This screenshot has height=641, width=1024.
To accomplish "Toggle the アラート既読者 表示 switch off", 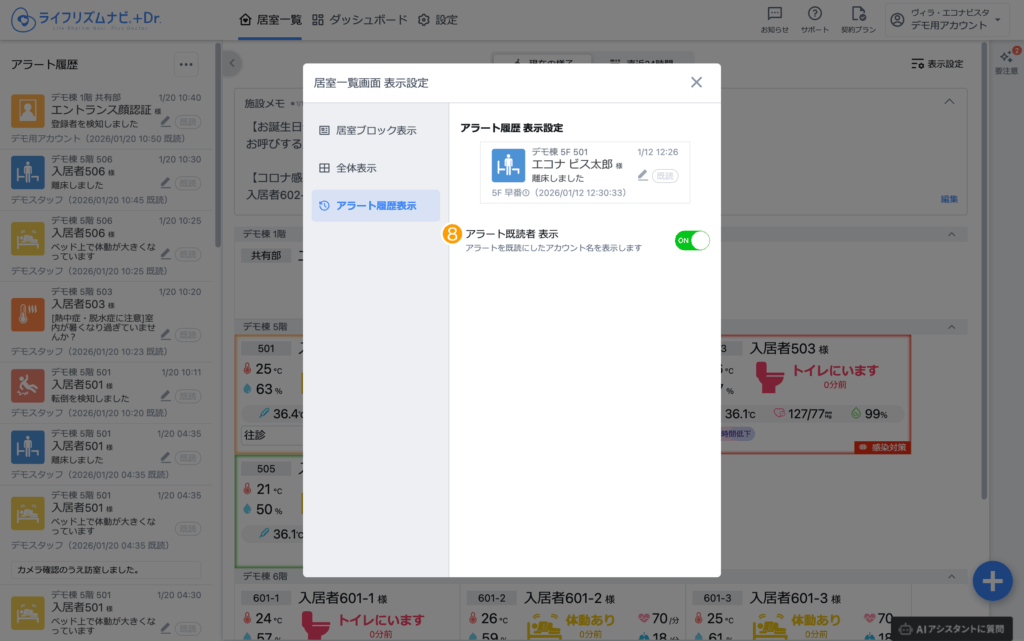I will tap(692, 240).
